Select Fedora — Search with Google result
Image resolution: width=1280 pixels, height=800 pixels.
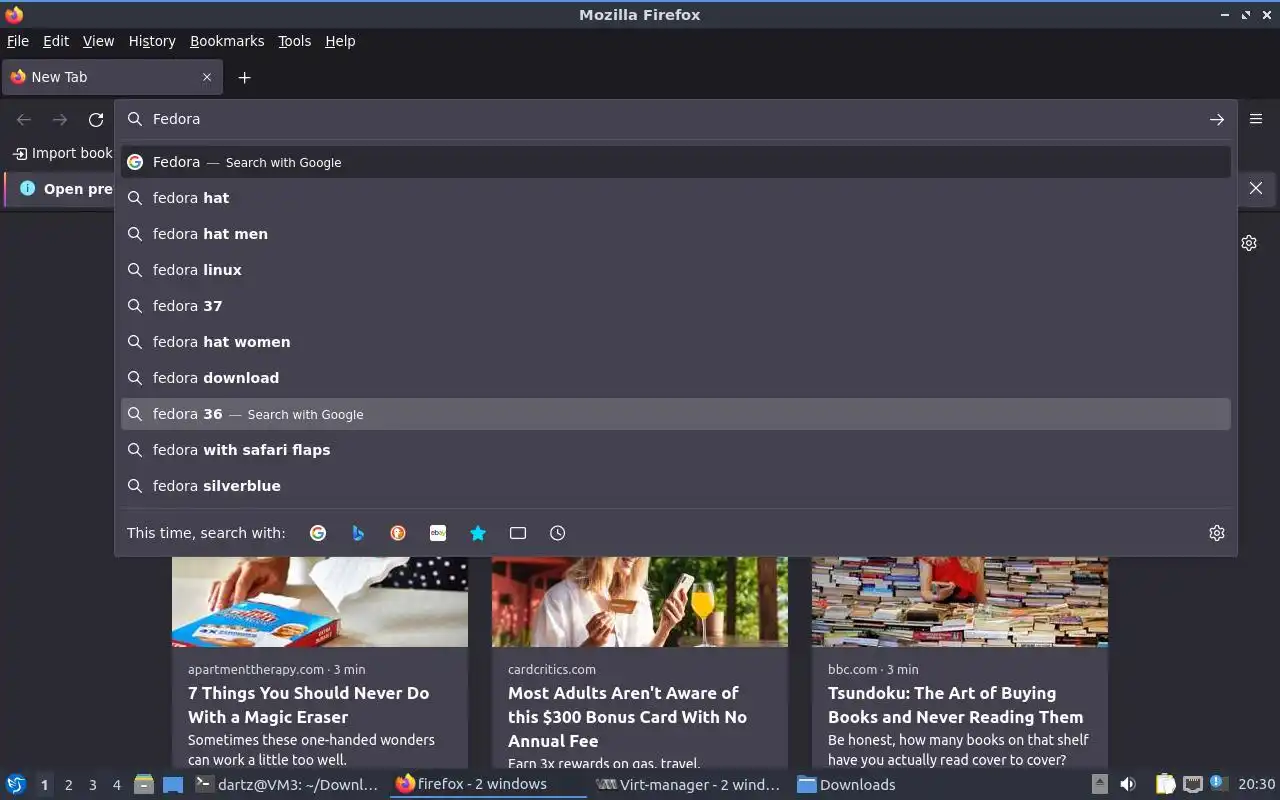[x=676, y=162]
